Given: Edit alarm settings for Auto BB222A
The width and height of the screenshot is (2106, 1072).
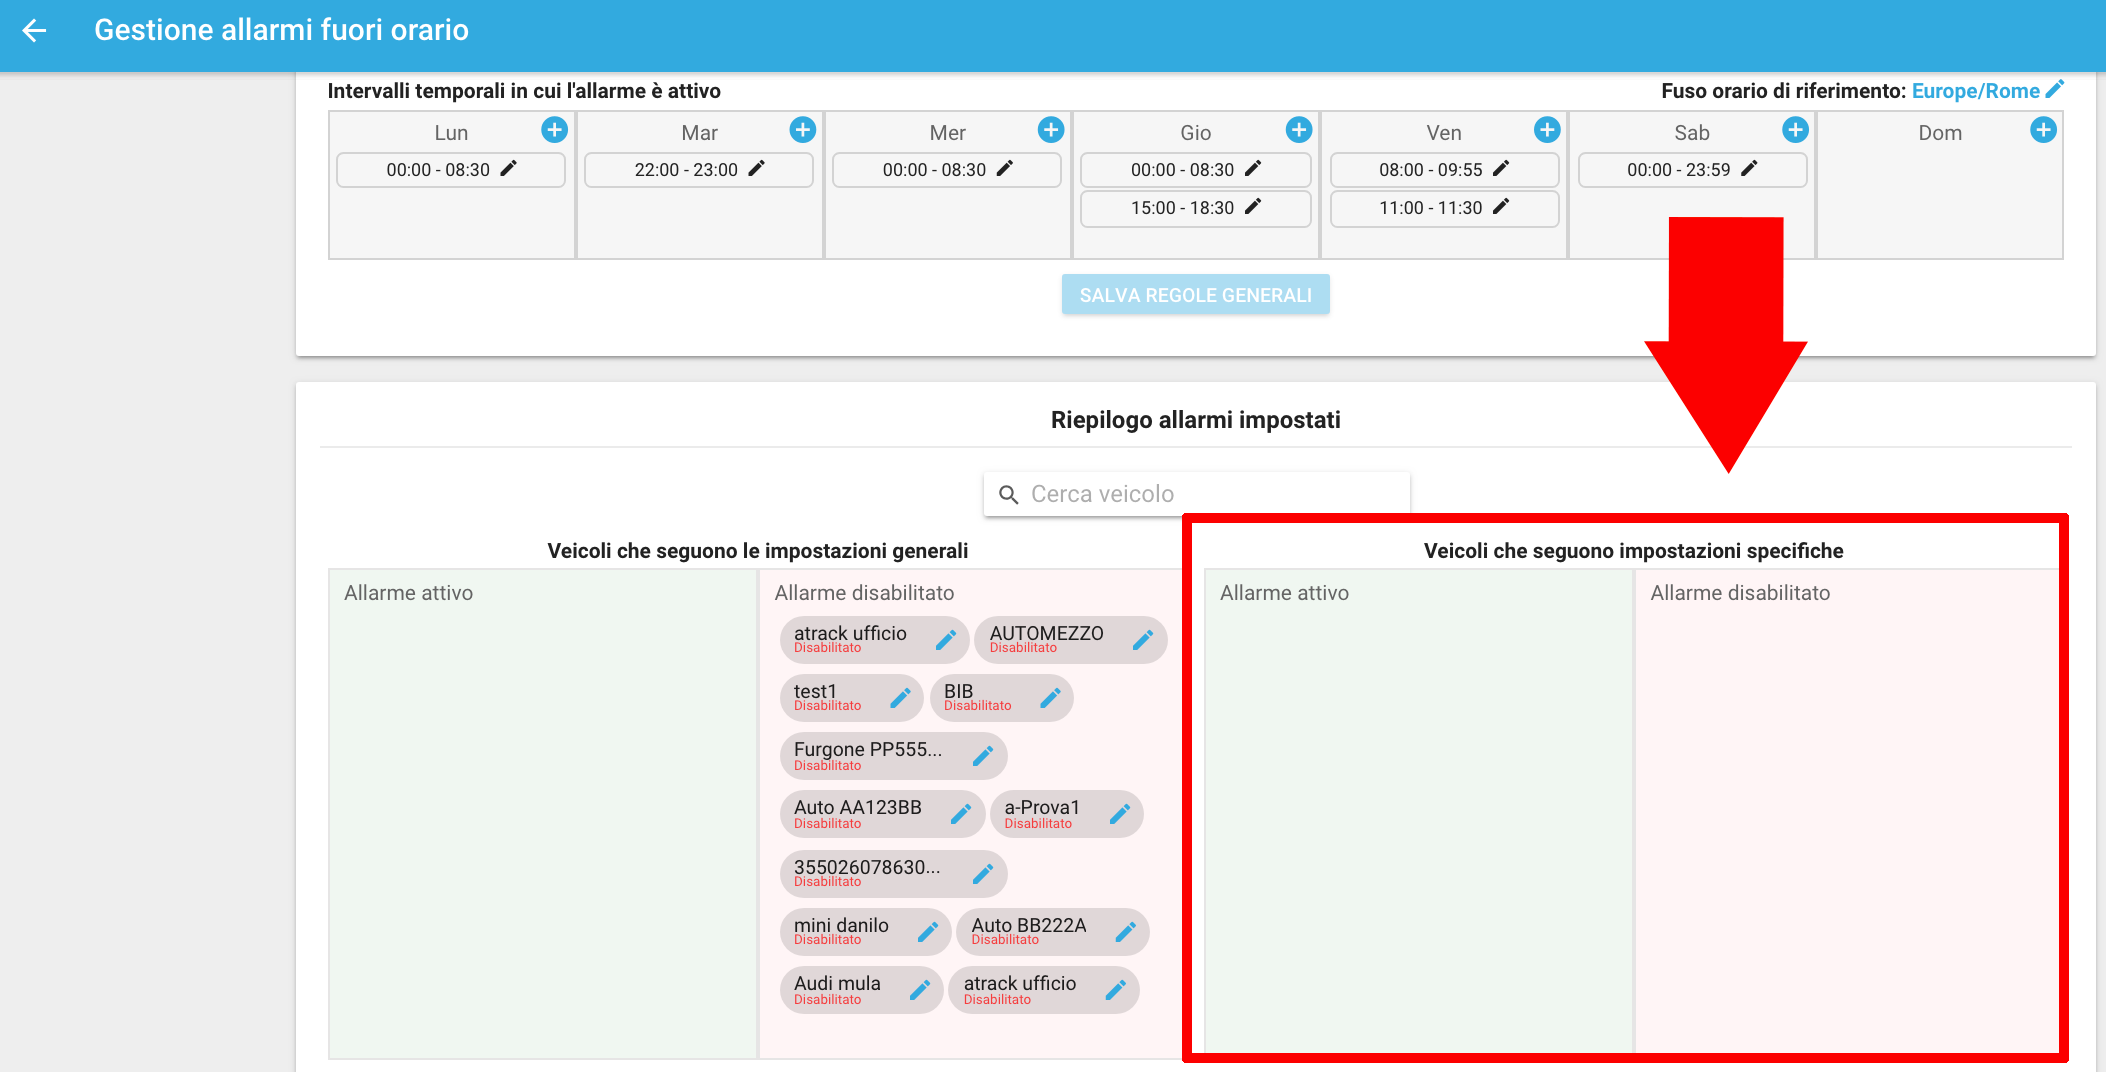Looking at the screenshot, I should (x=1125, y=932).
